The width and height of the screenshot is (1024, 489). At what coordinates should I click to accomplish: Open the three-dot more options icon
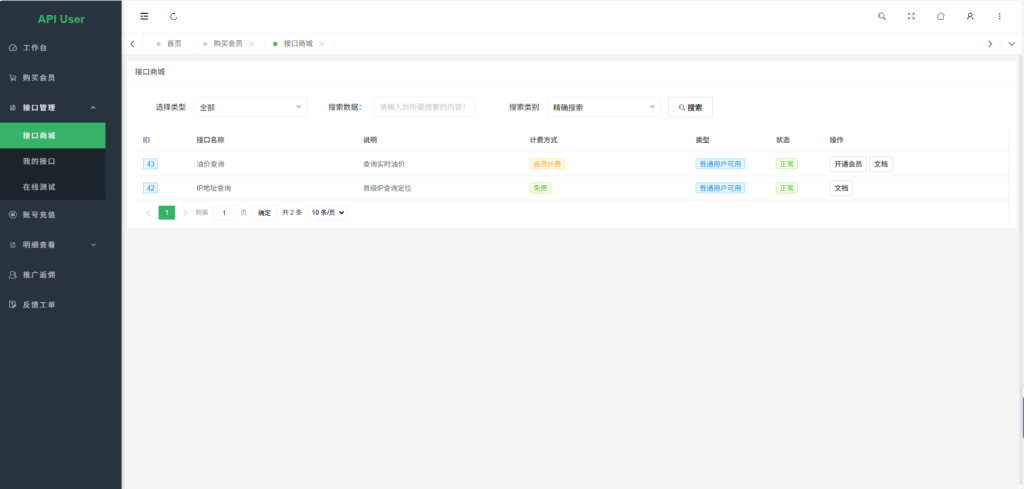(x=999, y=16)
